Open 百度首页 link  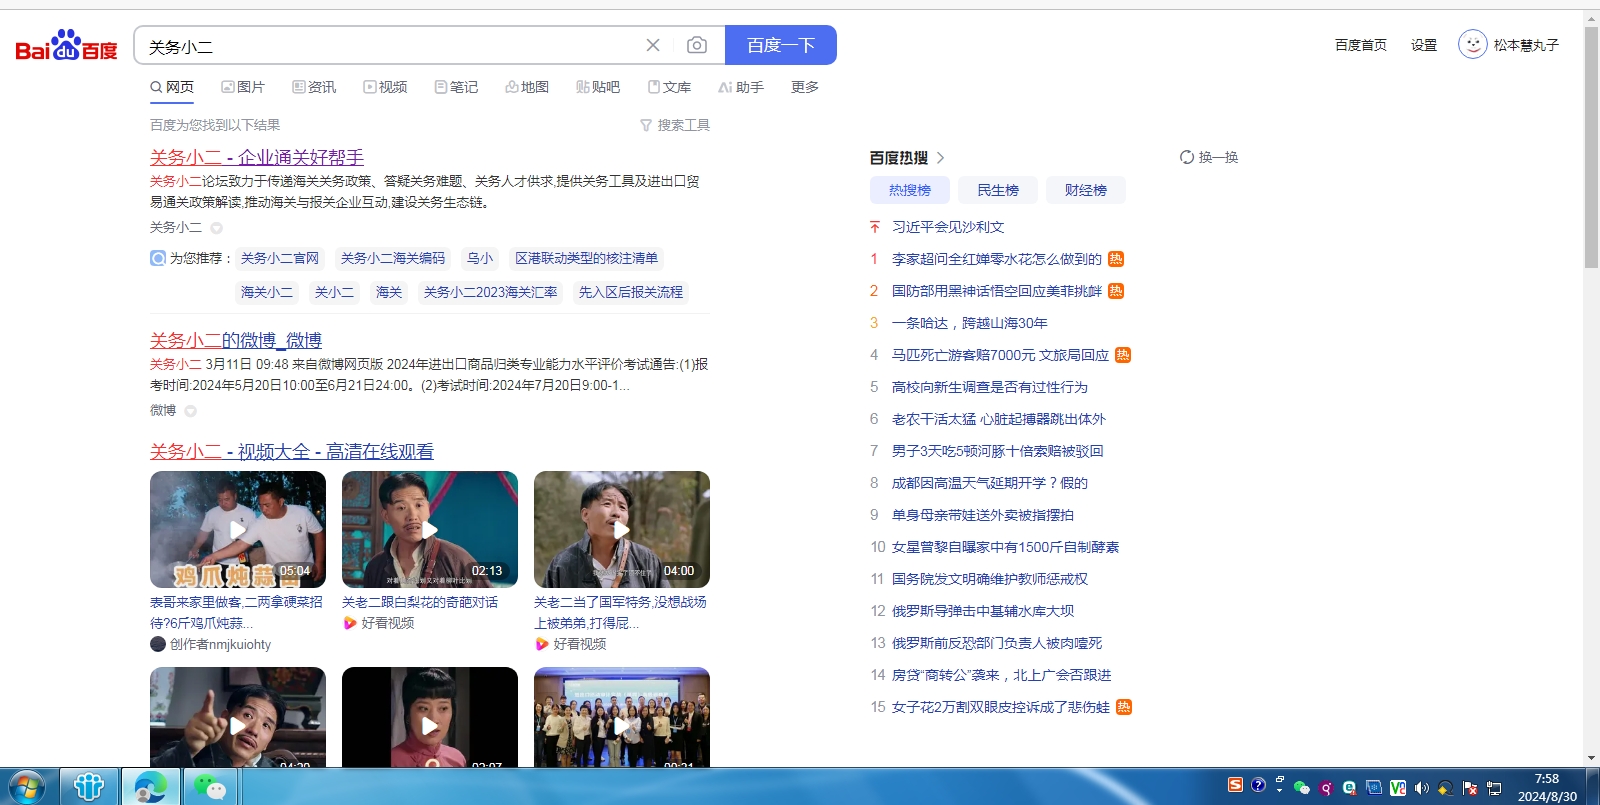click(1361, 45)
